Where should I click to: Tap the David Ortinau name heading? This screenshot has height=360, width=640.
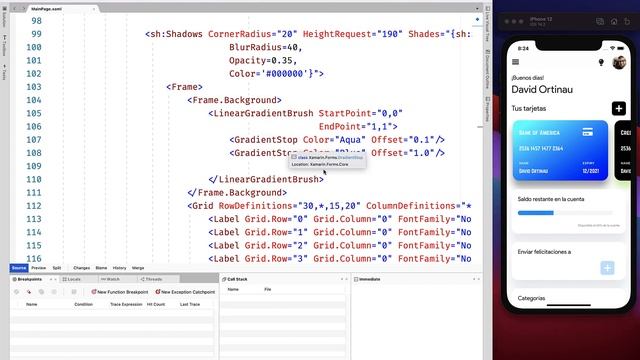click(542, 89)
